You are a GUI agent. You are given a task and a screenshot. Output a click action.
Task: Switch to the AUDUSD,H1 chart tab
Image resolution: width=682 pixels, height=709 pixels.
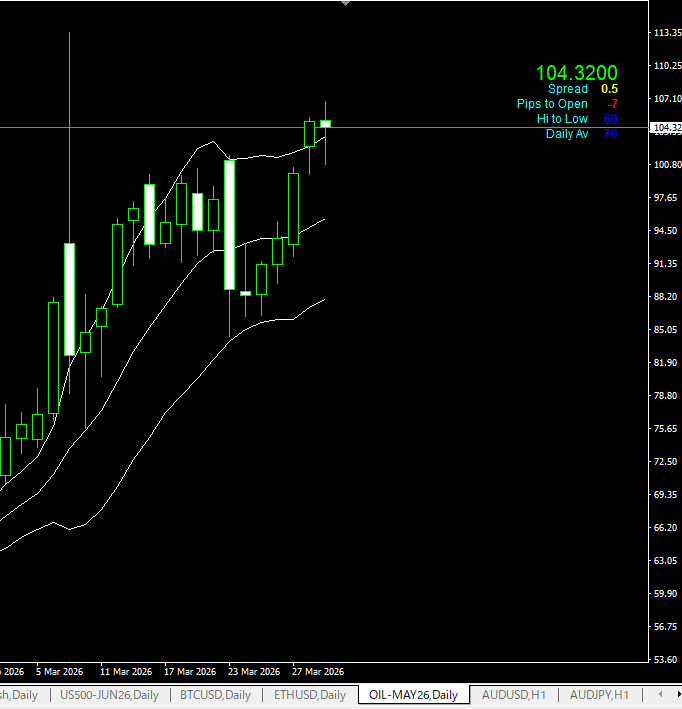[513, 695]
